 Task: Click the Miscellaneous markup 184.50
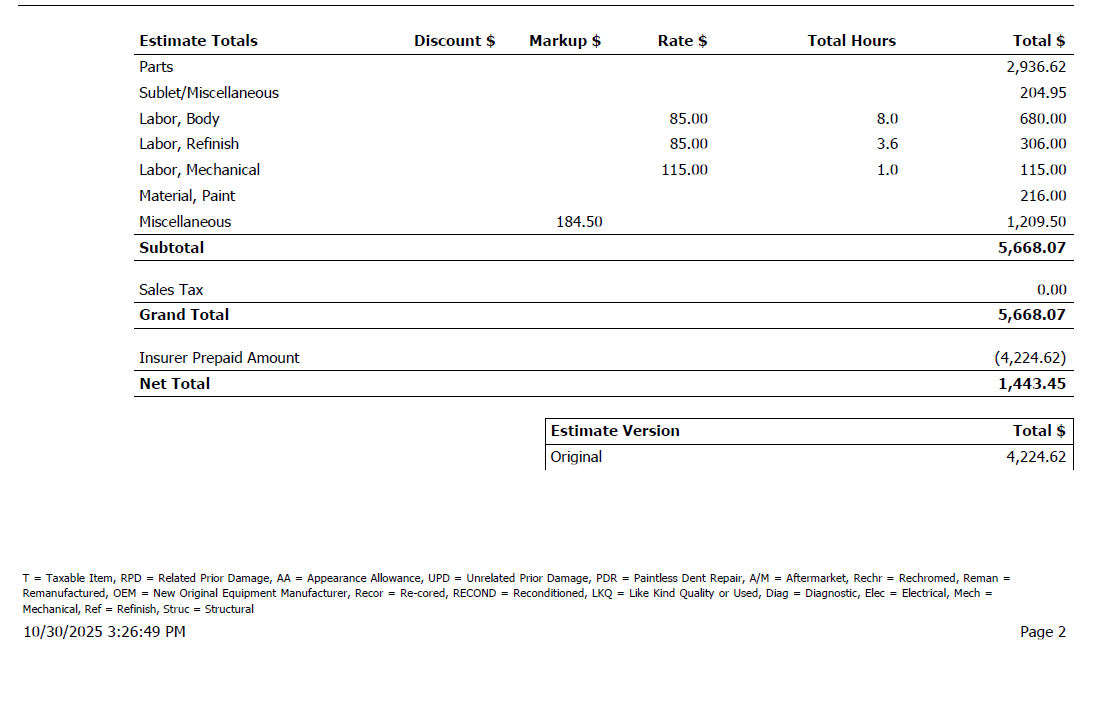(x=579, y=222)
